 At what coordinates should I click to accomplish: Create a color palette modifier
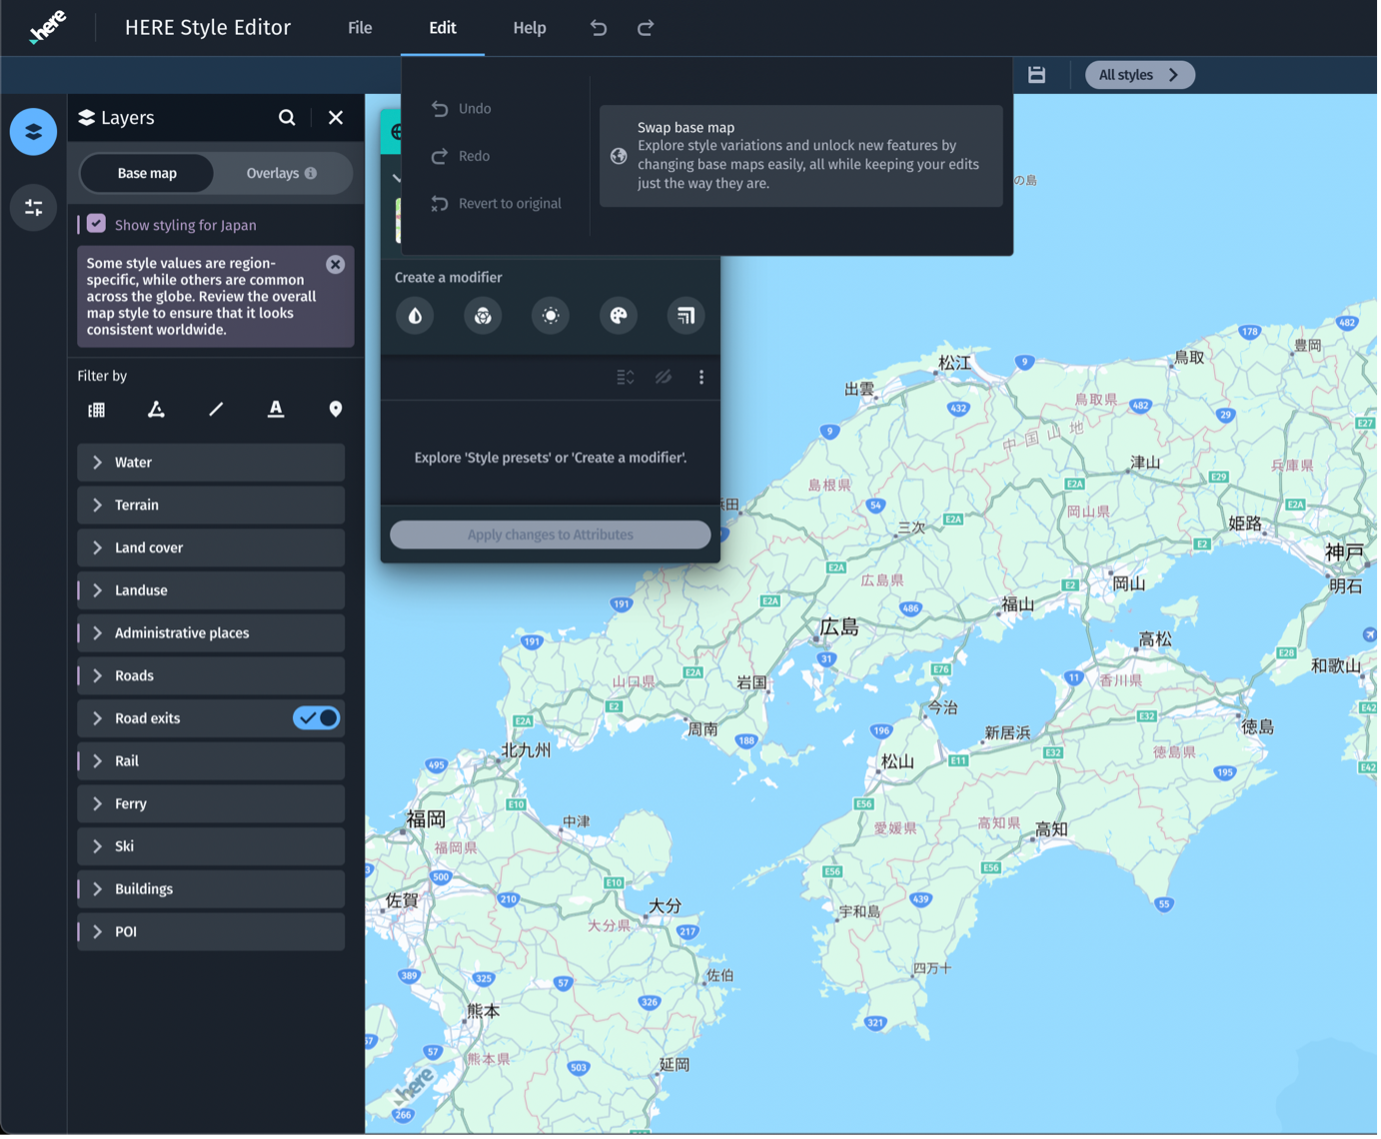tap(618, 316)
